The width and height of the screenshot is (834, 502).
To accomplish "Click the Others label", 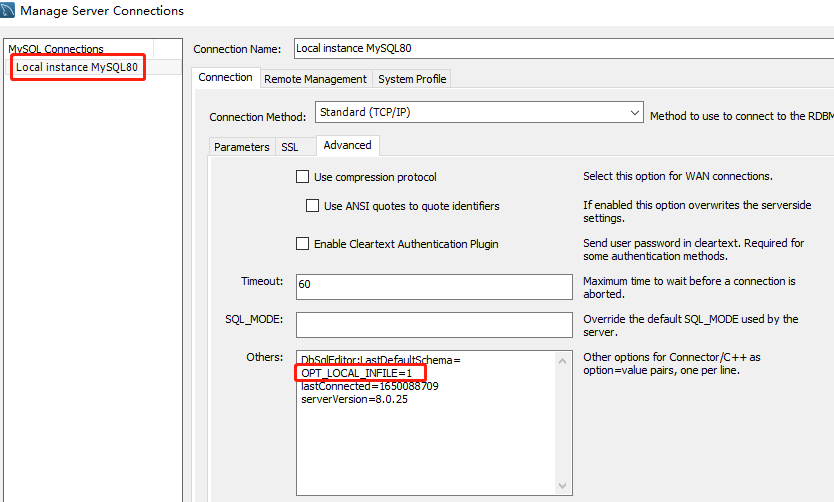I will (x=264, y=357).
